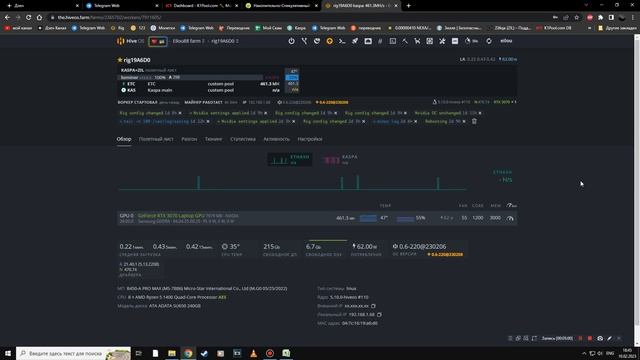Click the red stop recording button
Screen dimensions: 640x360
point(590,338)
